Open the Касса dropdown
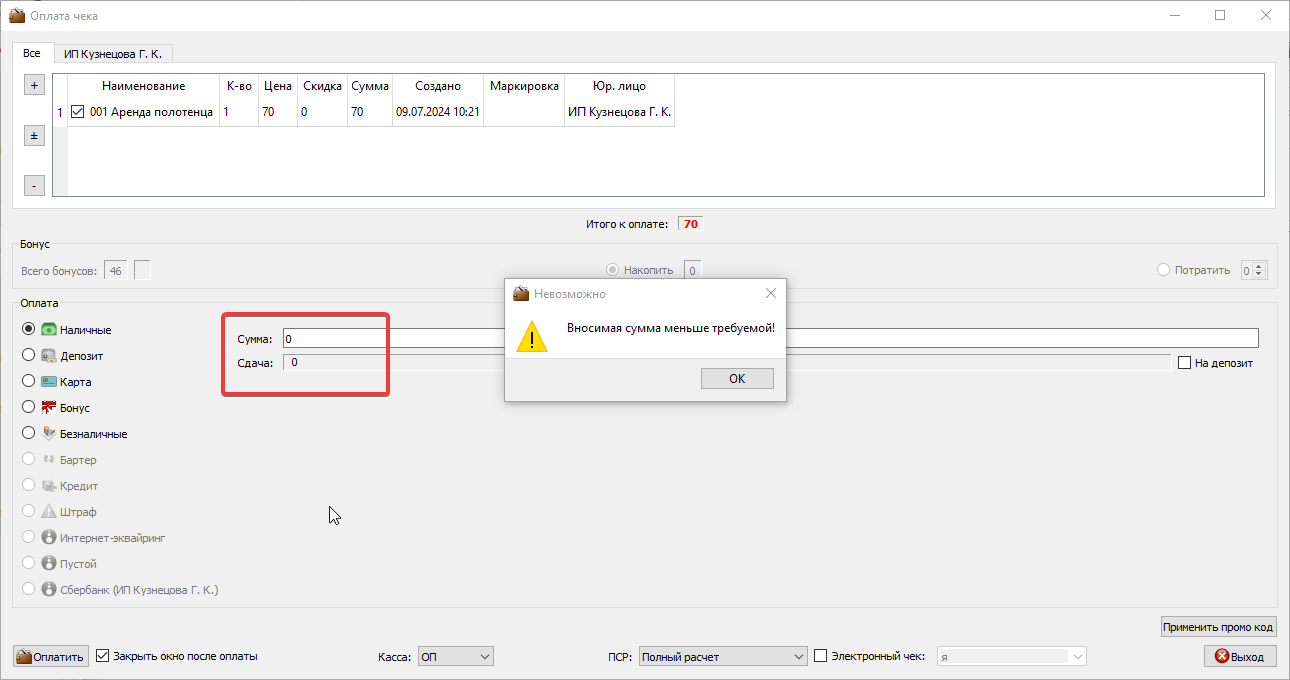The width and height of the screenshot is (1290, 680). tap(455, 657)
